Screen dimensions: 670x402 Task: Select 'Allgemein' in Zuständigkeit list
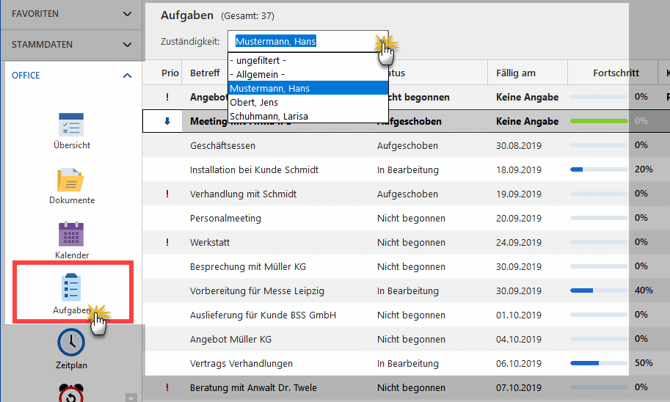click(256, 74)
